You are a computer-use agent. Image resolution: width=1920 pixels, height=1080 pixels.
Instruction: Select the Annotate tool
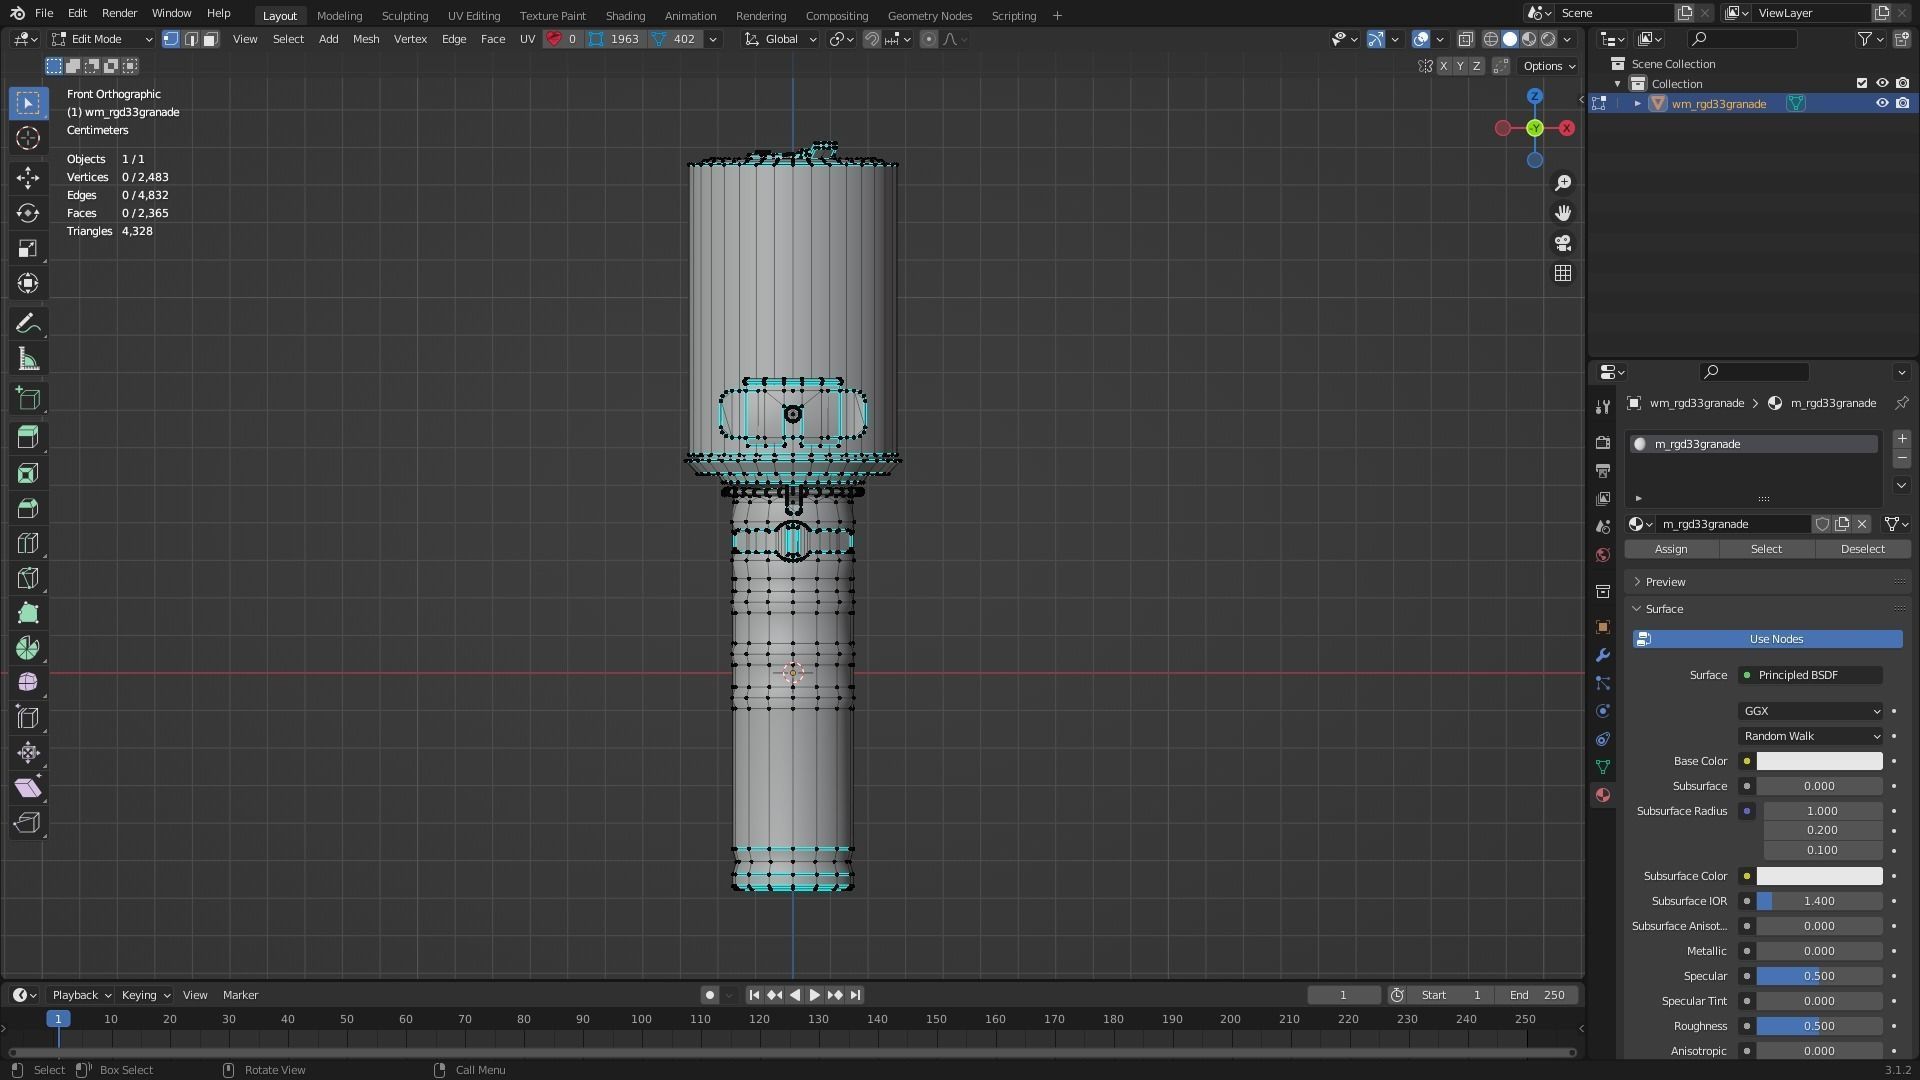point(28,324)
